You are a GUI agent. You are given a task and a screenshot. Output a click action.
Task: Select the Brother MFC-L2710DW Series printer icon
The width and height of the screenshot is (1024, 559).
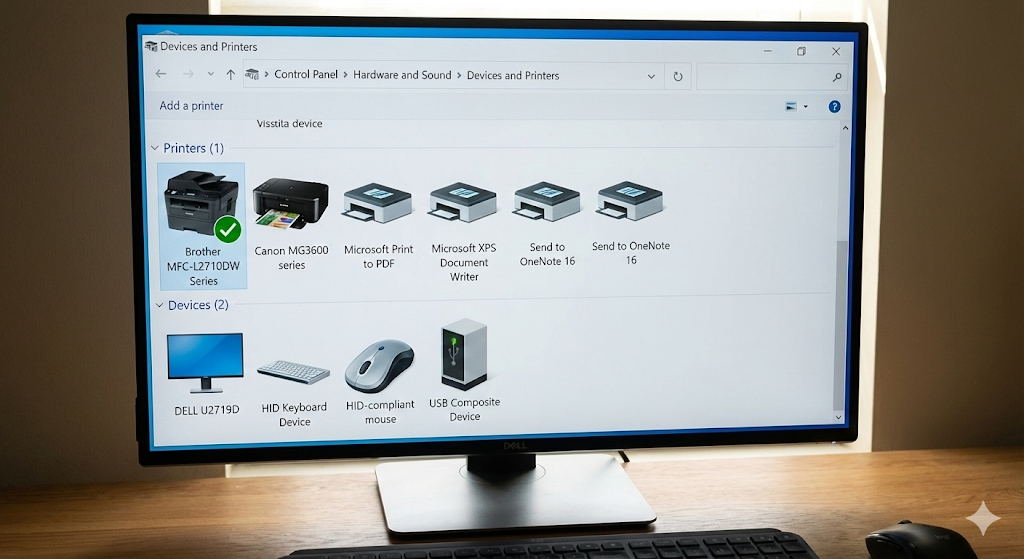point(201,204)
